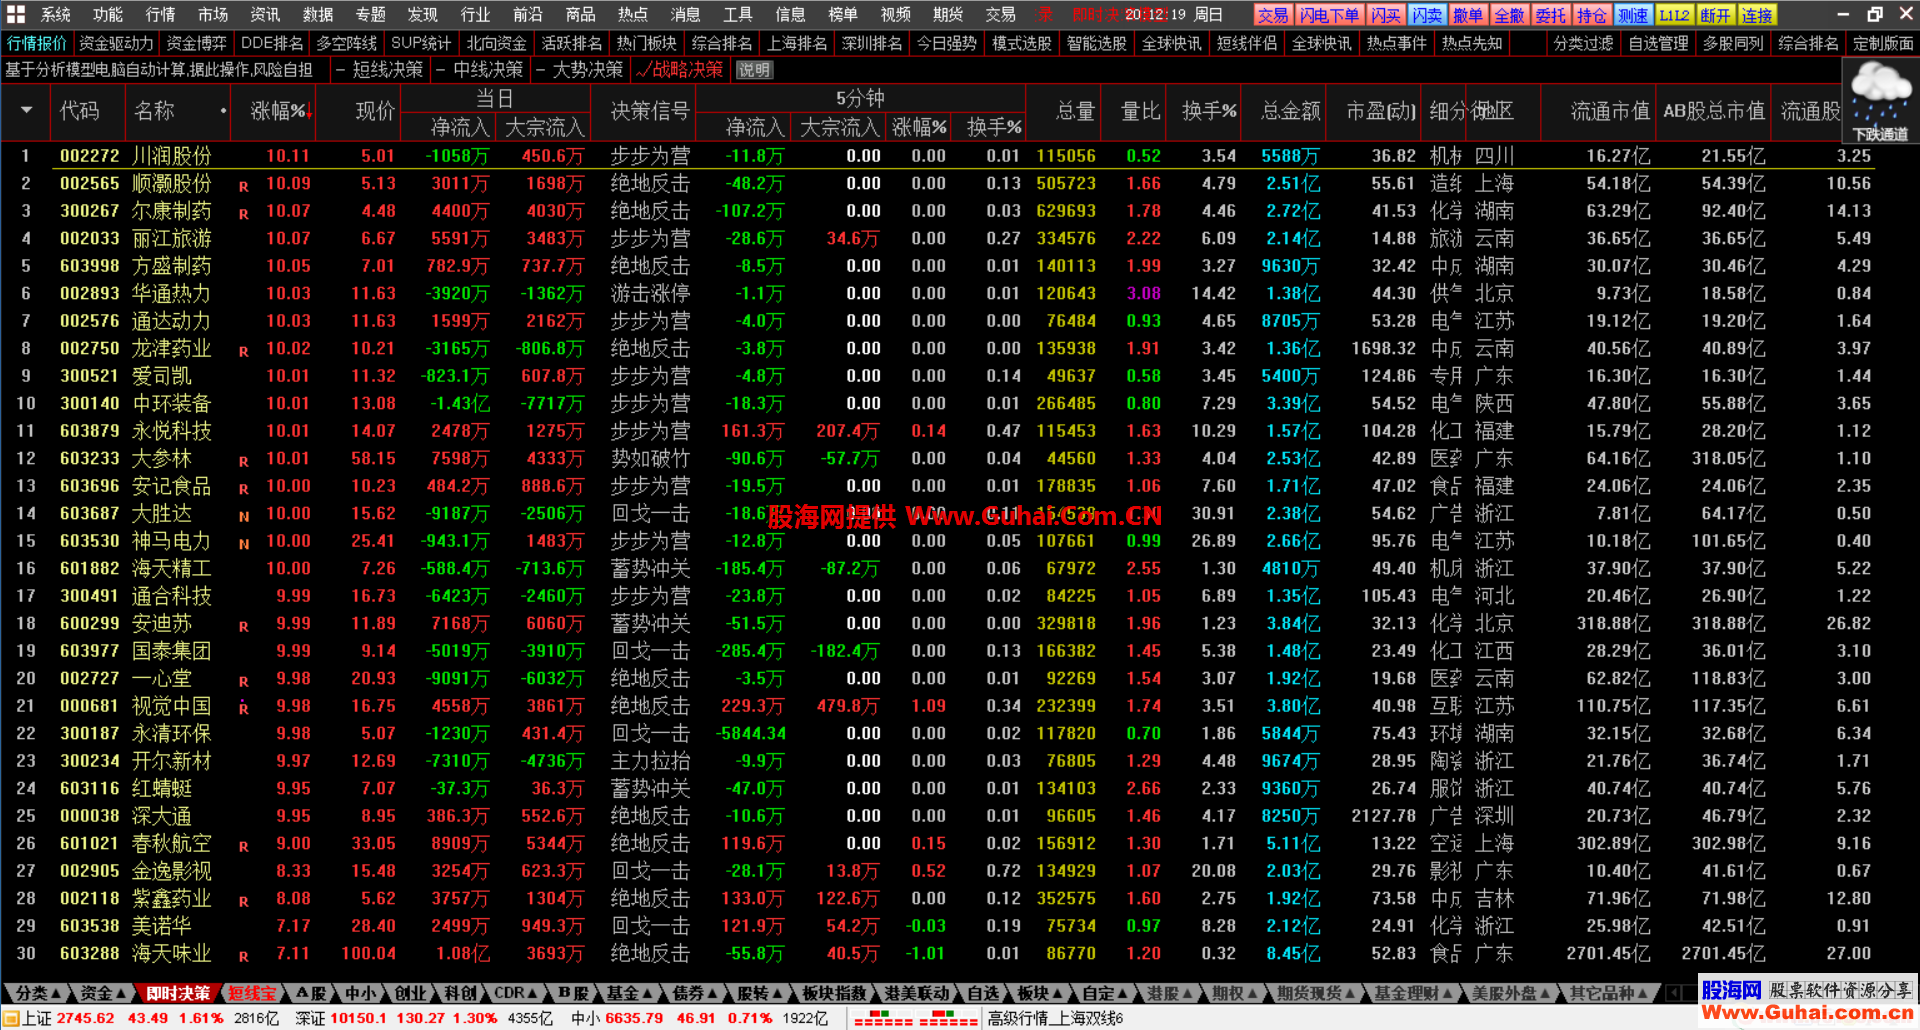The image size is (1920, 1030).
Task: Click the 闪卖 flash sell button
Action: [x=1427, y=15]
